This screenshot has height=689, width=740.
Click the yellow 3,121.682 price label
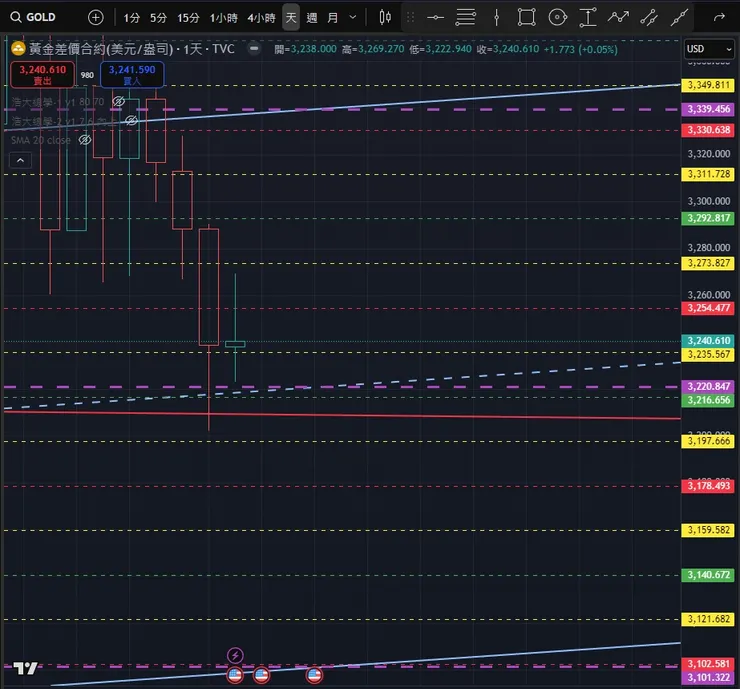708,619
